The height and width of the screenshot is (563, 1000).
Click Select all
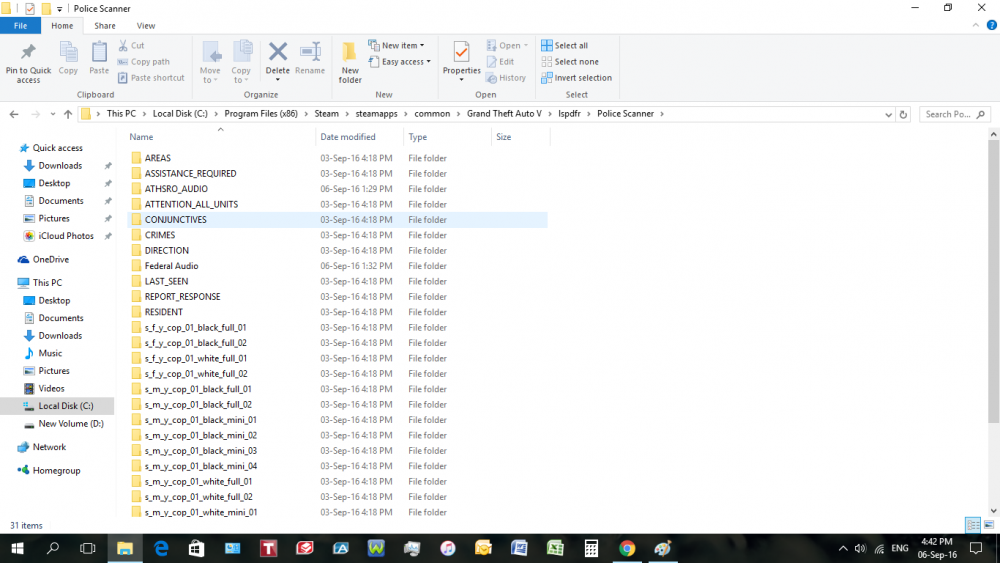coord(564,45)
